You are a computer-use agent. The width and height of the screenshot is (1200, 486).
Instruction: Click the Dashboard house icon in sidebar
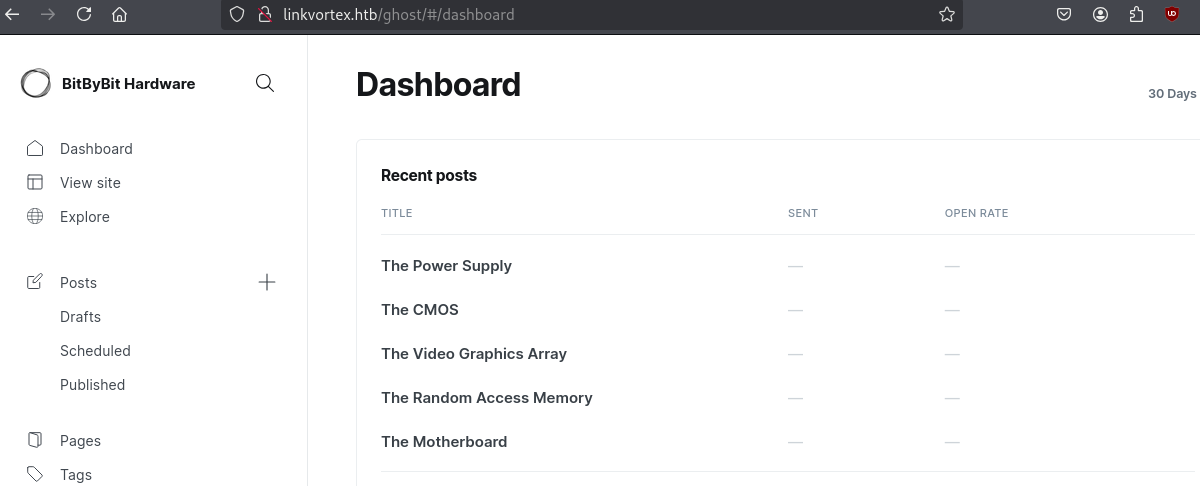[x=35, y=149]
